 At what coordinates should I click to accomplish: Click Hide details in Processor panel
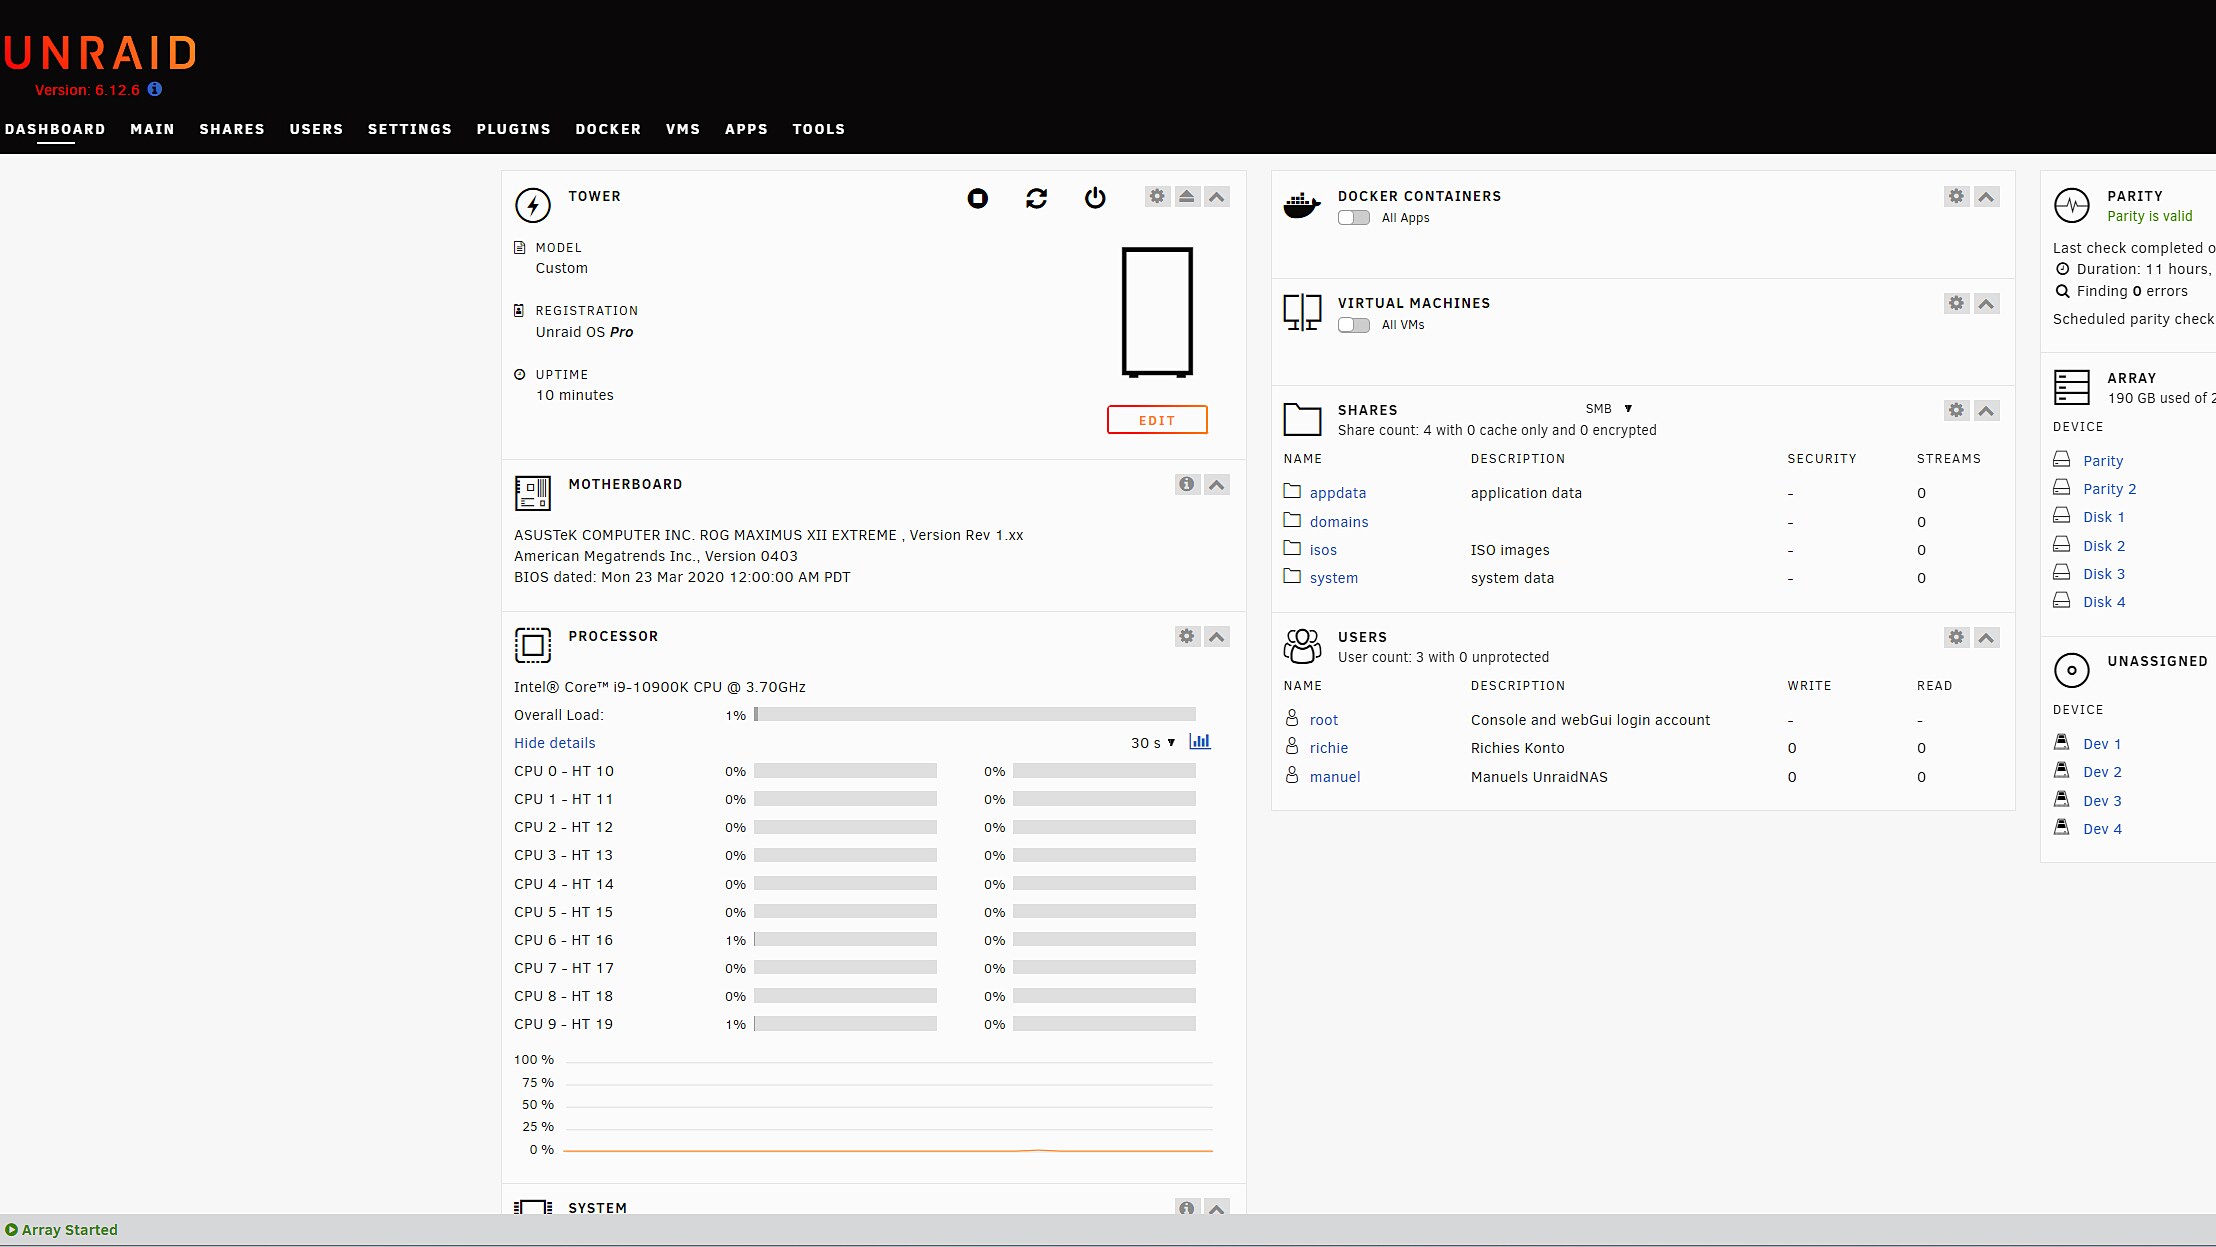[x=554, y=743]
